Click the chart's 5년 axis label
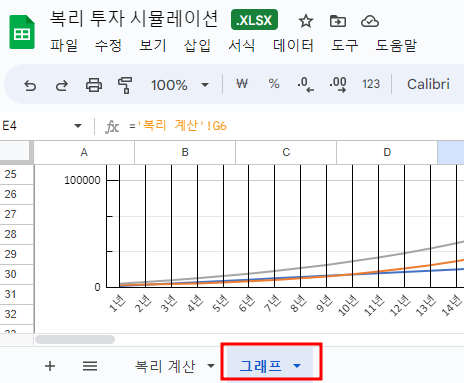 221,303
